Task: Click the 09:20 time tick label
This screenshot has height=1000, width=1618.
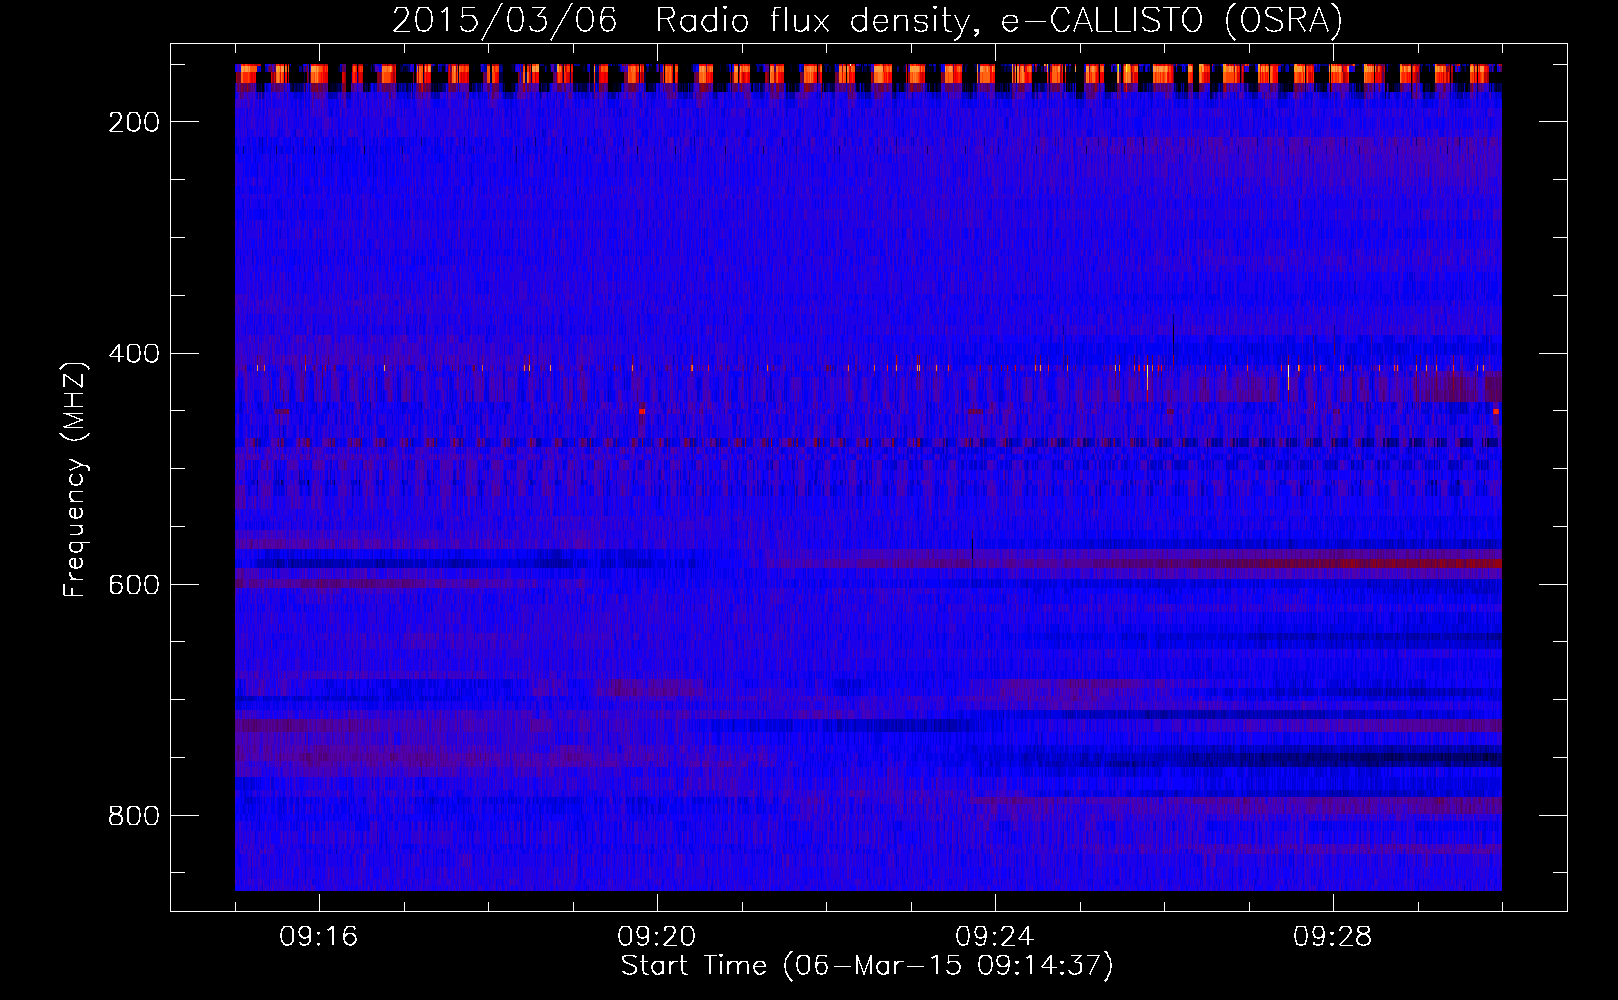Action: point(657,937)
